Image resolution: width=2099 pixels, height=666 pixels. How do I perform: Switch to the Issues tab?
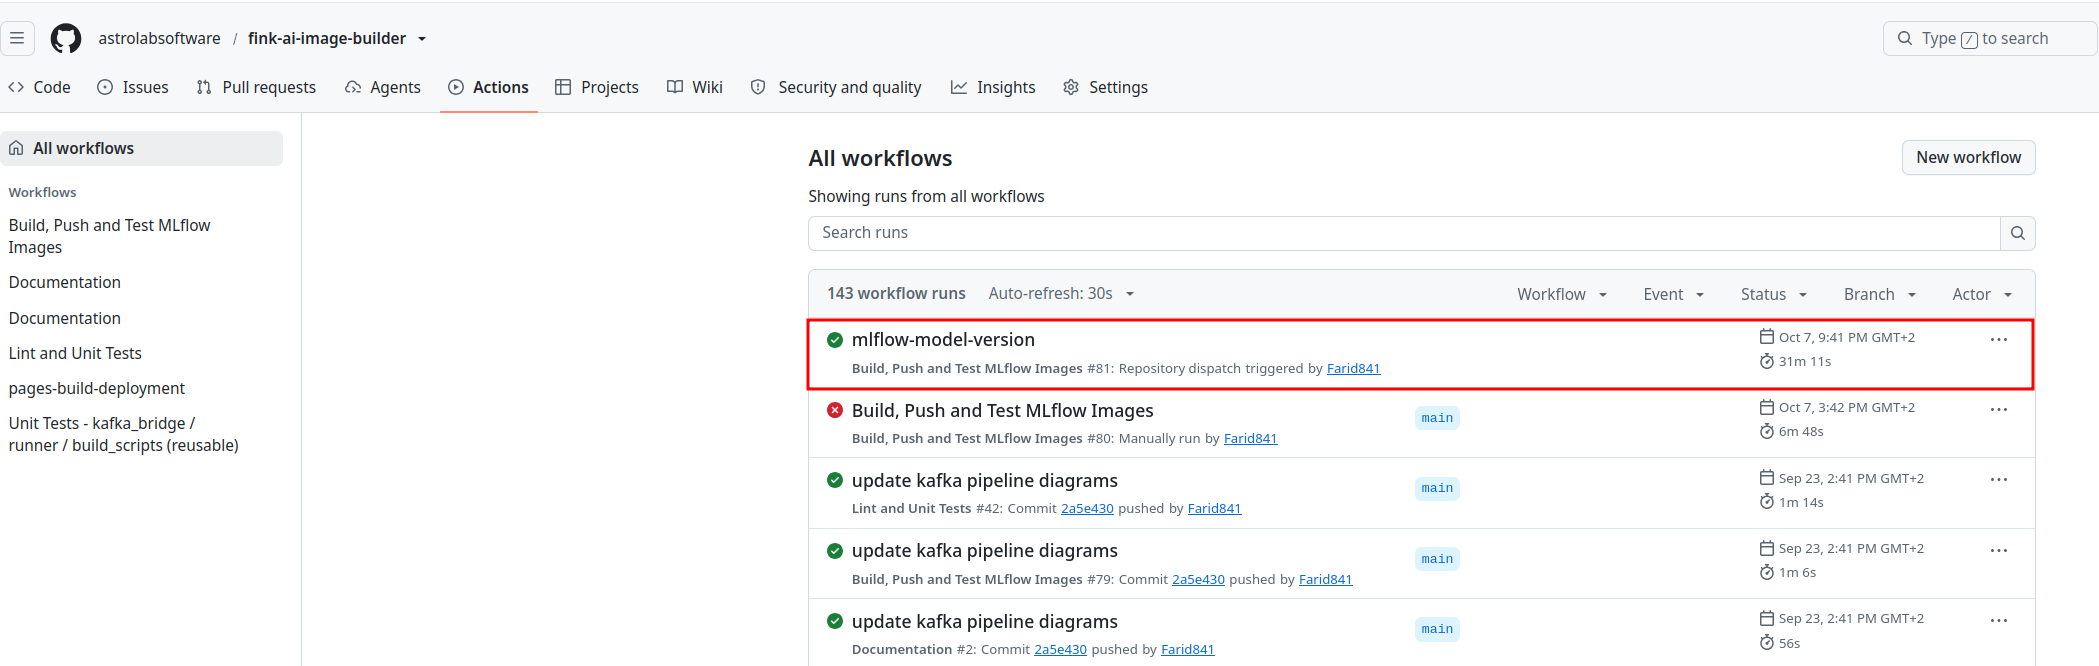point(133,87)
